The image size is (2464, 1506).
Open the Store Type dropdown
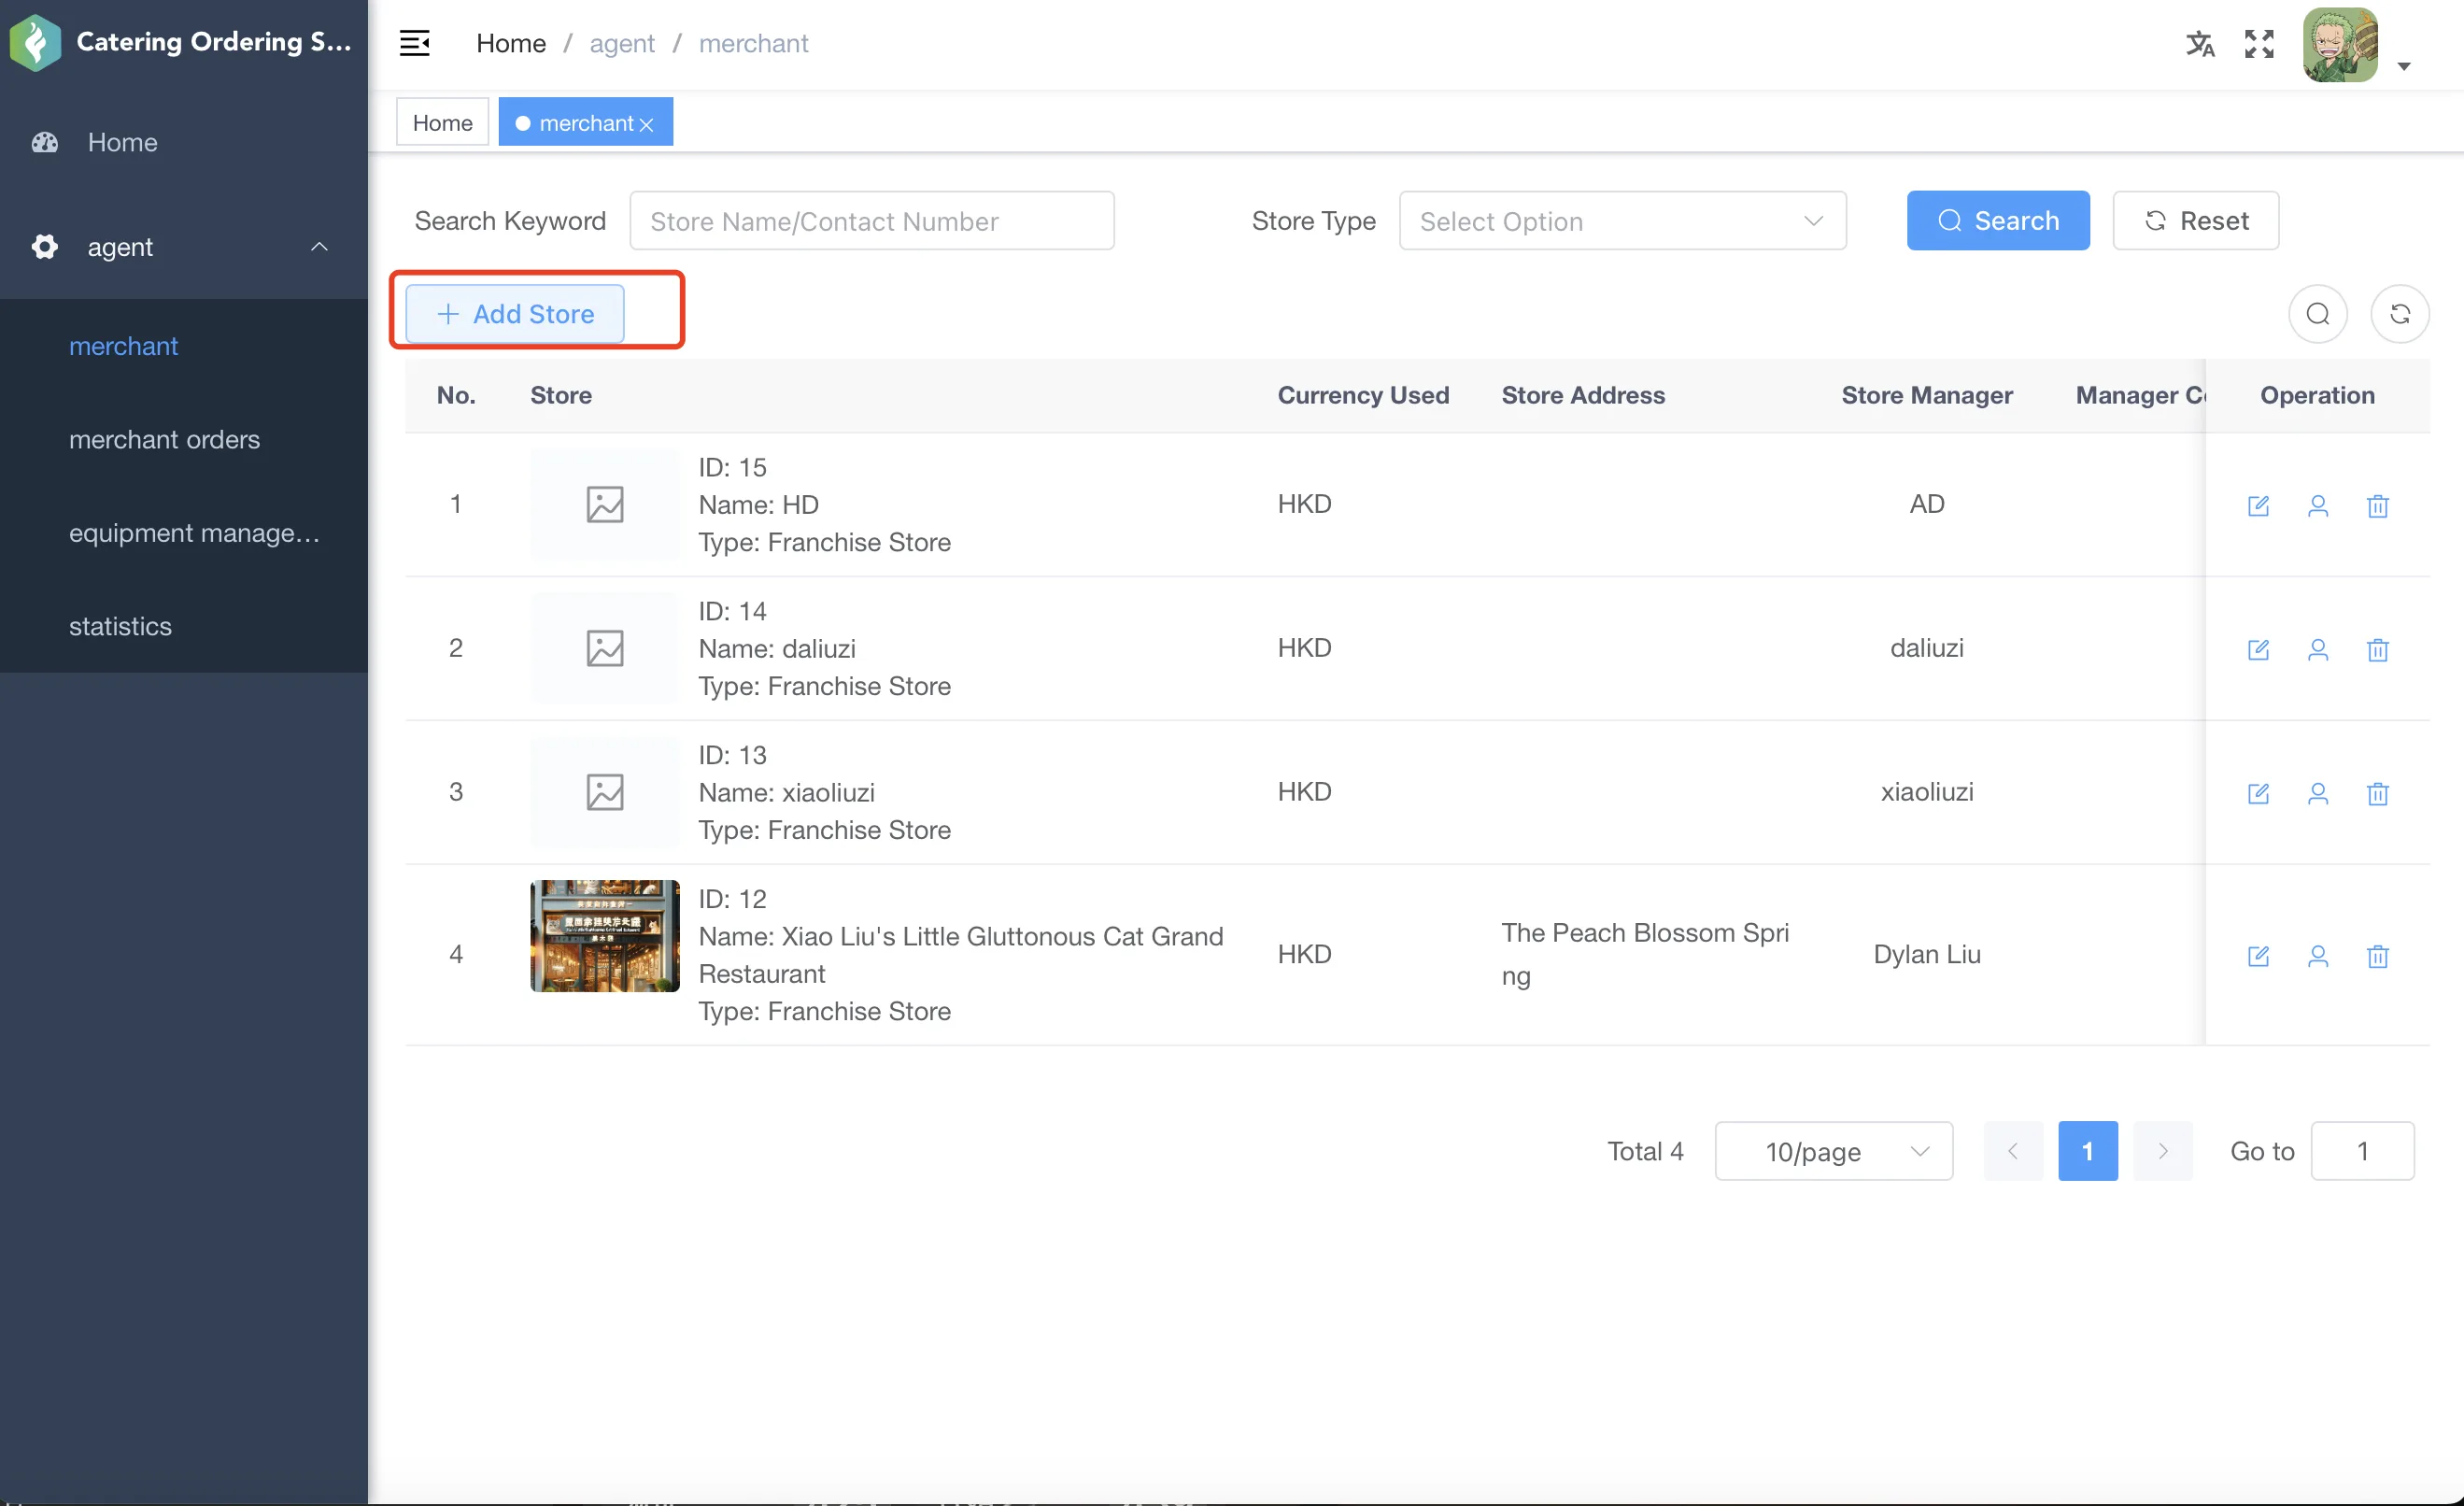coord(1622,221)
